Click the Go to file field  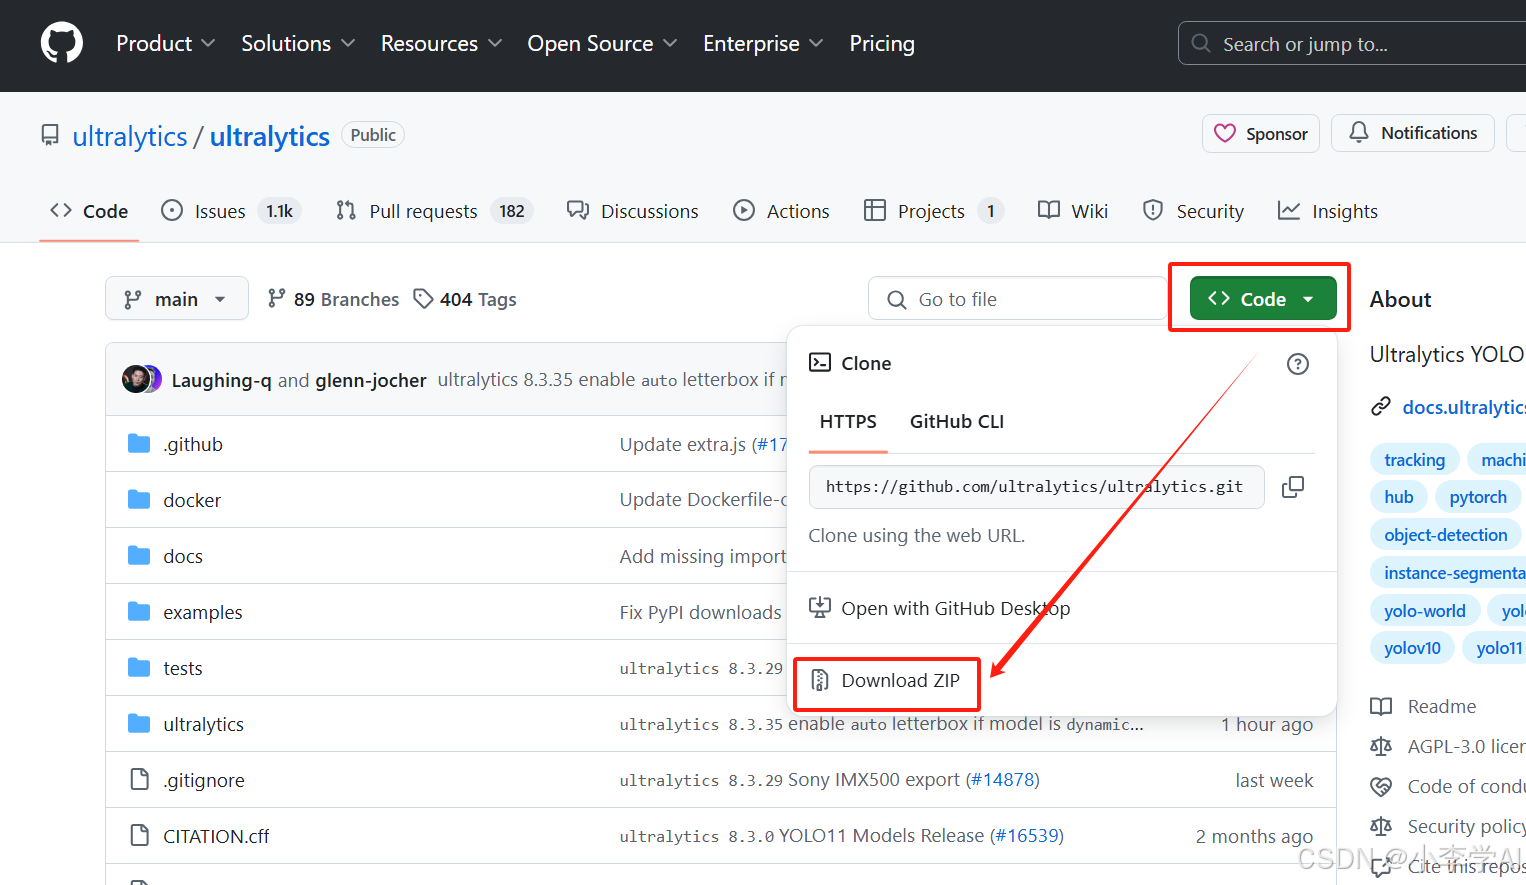point(1018,299)
